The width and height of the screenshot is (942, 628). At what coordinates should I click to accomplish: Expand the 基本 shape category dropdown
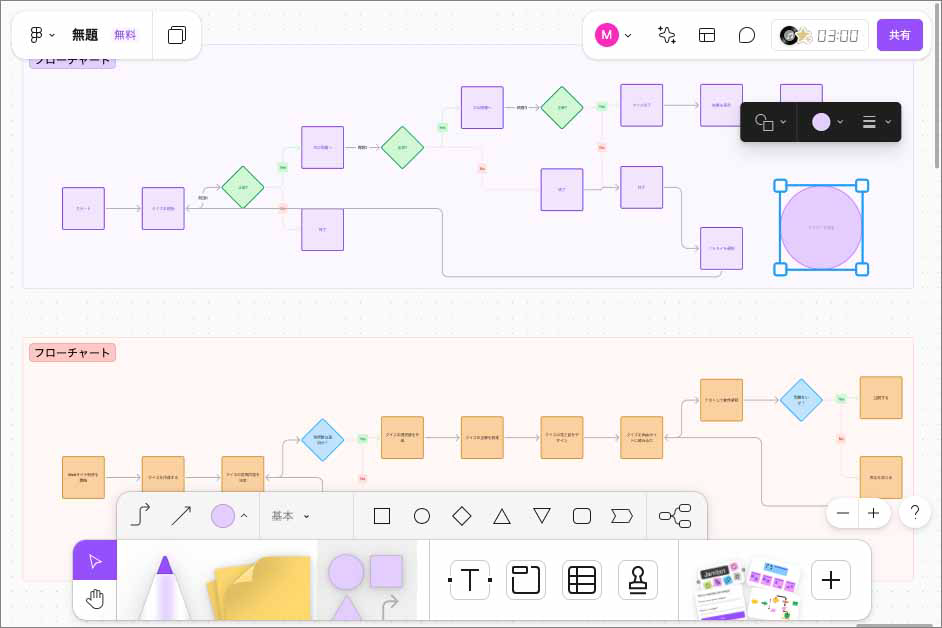291,516
